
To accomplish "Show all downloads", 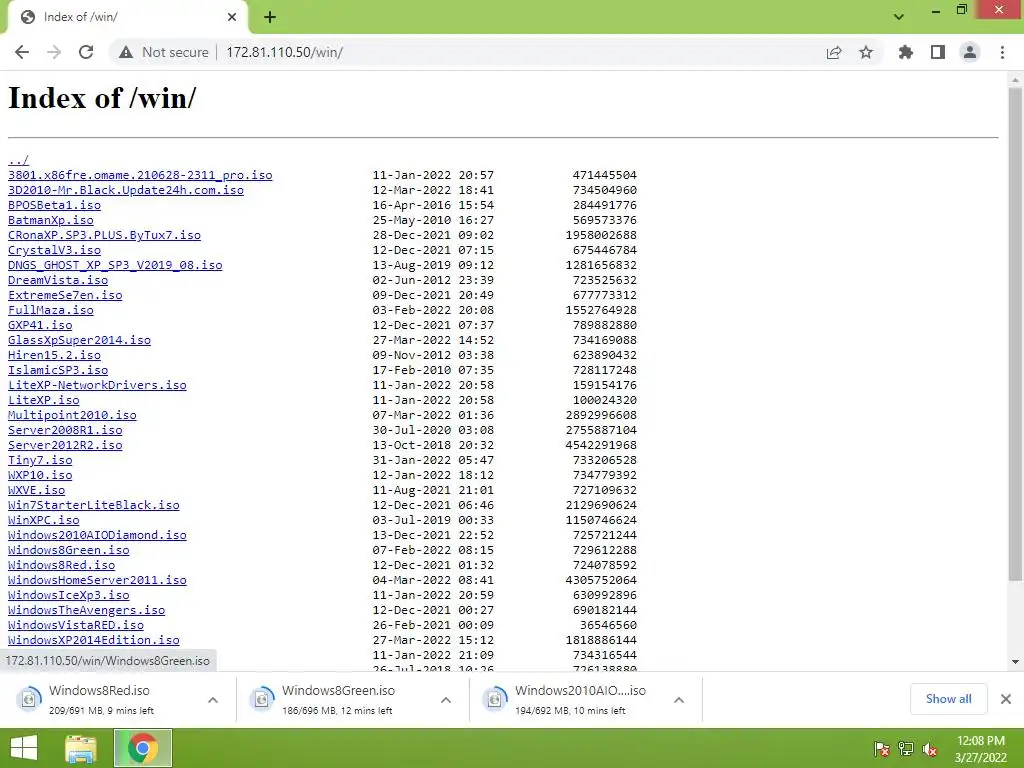I will (948, 699).
